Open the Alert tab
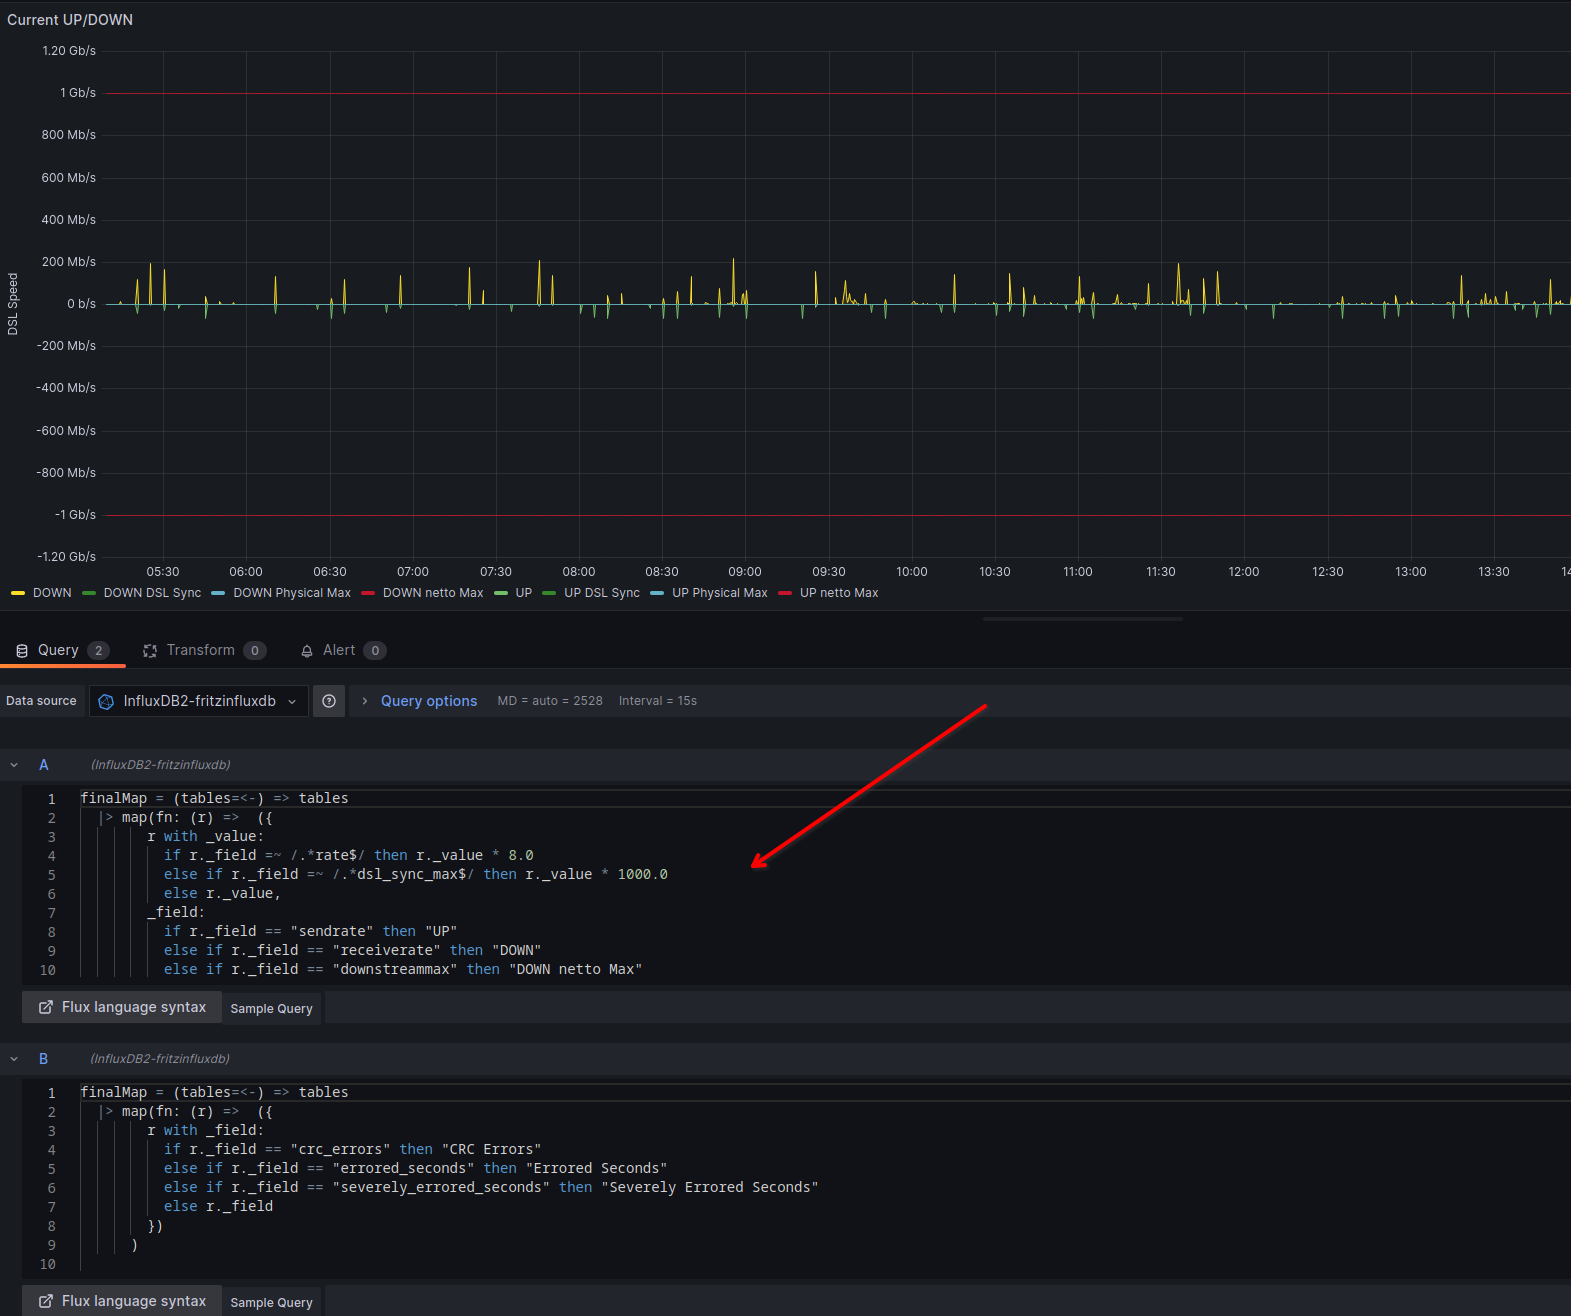Screen dimensions: 1571x1316 (x=343, y=650)
